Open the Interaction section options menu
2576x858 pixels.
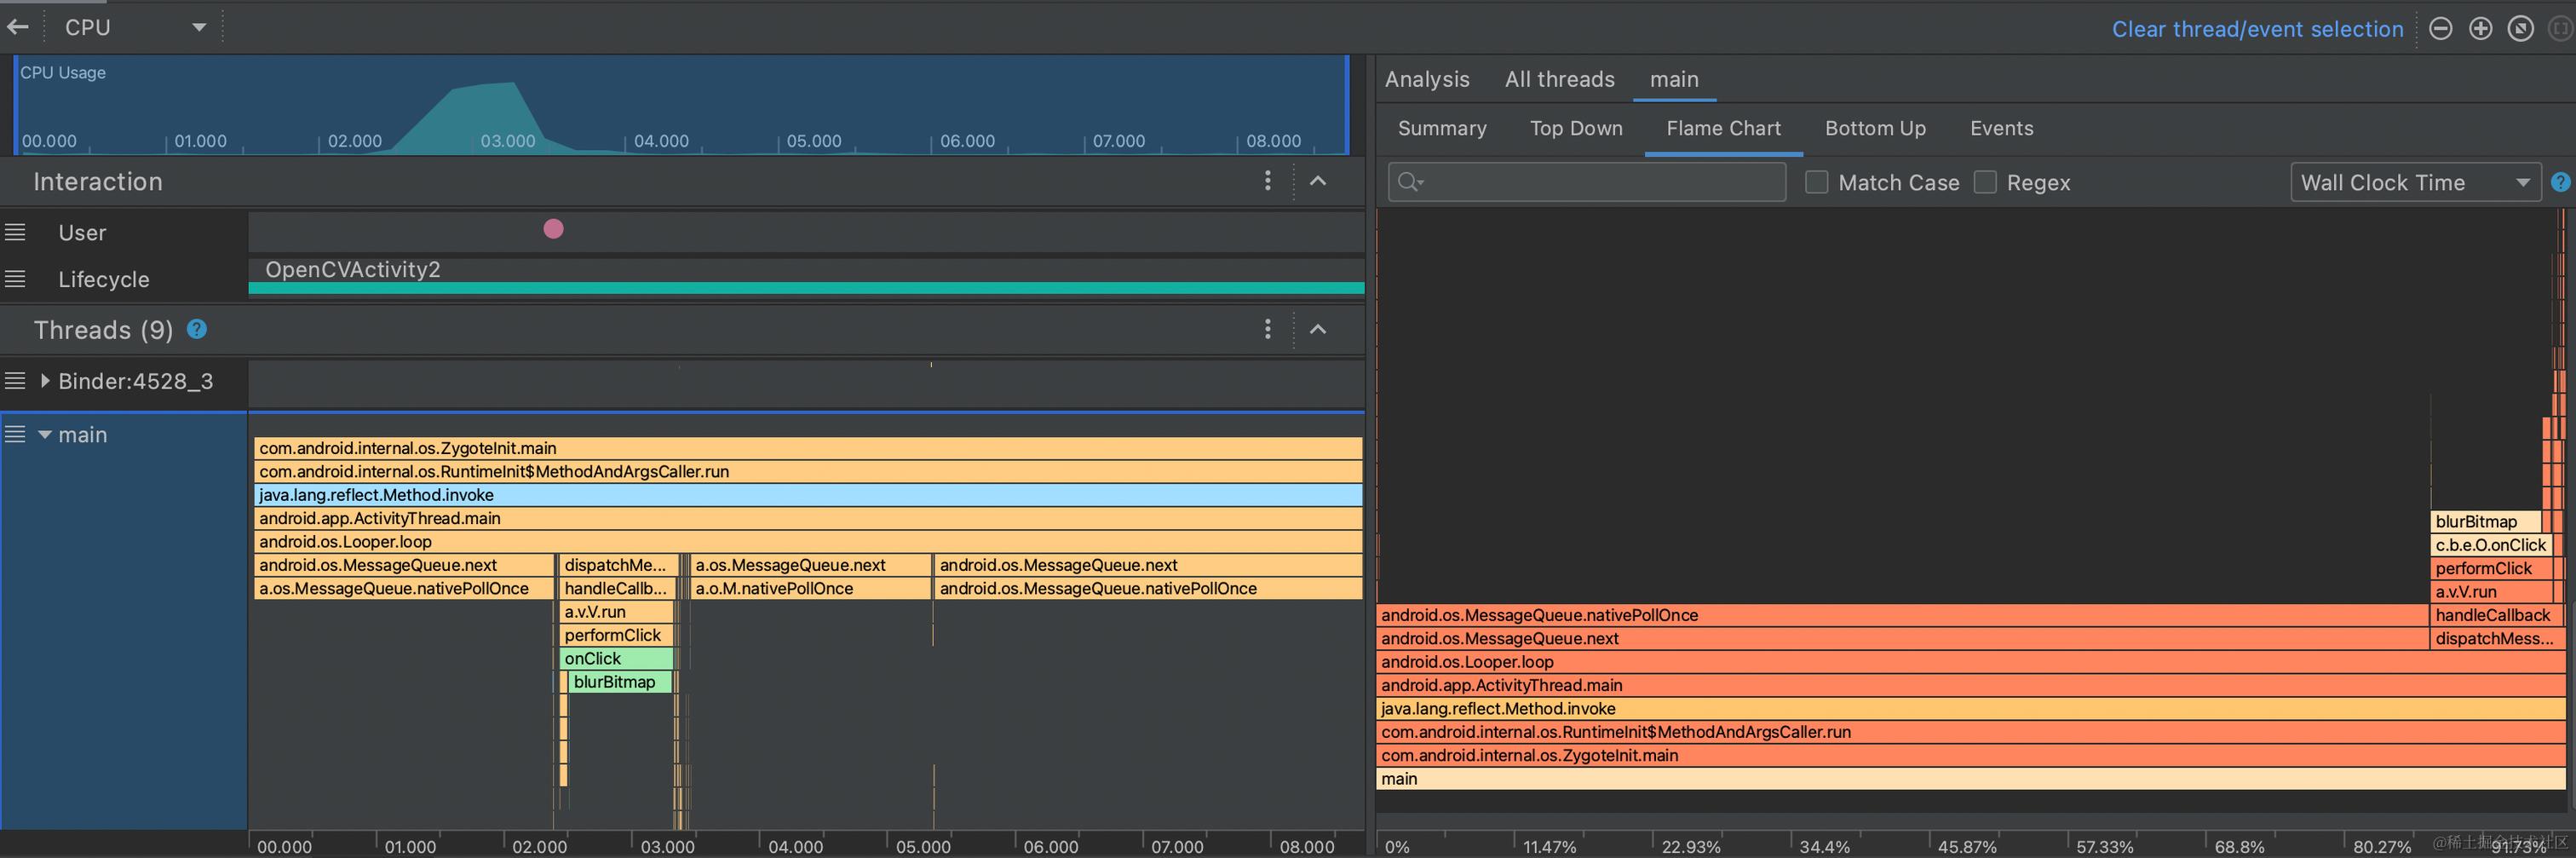[1267, 181]
